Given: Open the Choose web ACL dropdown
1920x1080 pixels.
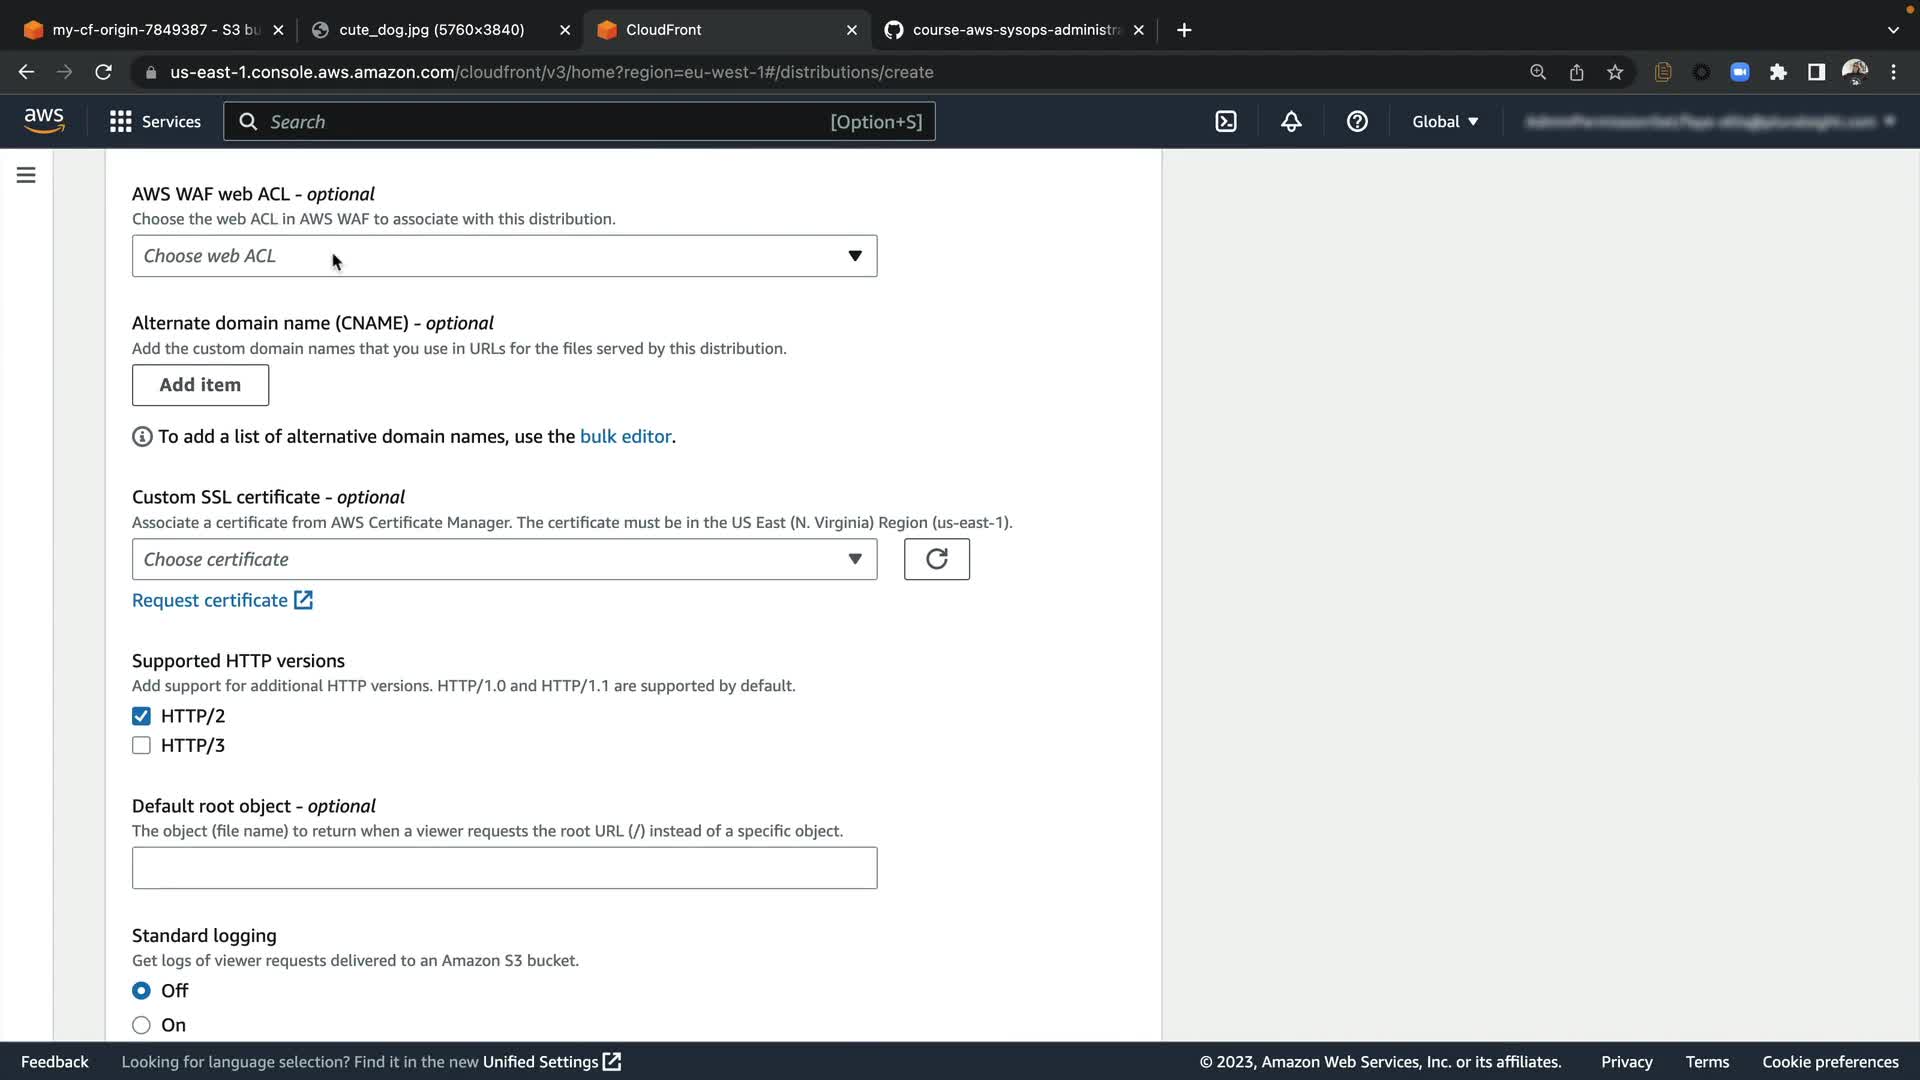Looking at the screenshot, I should tap(504, 256).
